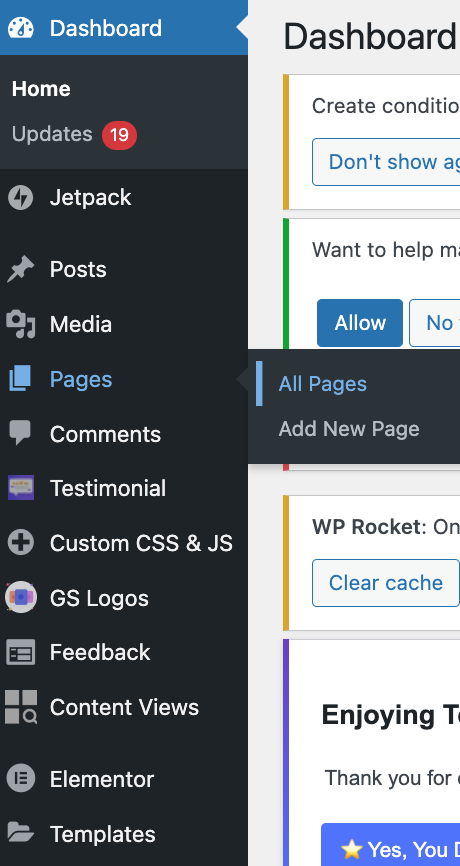This screenshot has height=866, width=460.
Task: Click the GS Logos round icon
Action: pos(21,598)
